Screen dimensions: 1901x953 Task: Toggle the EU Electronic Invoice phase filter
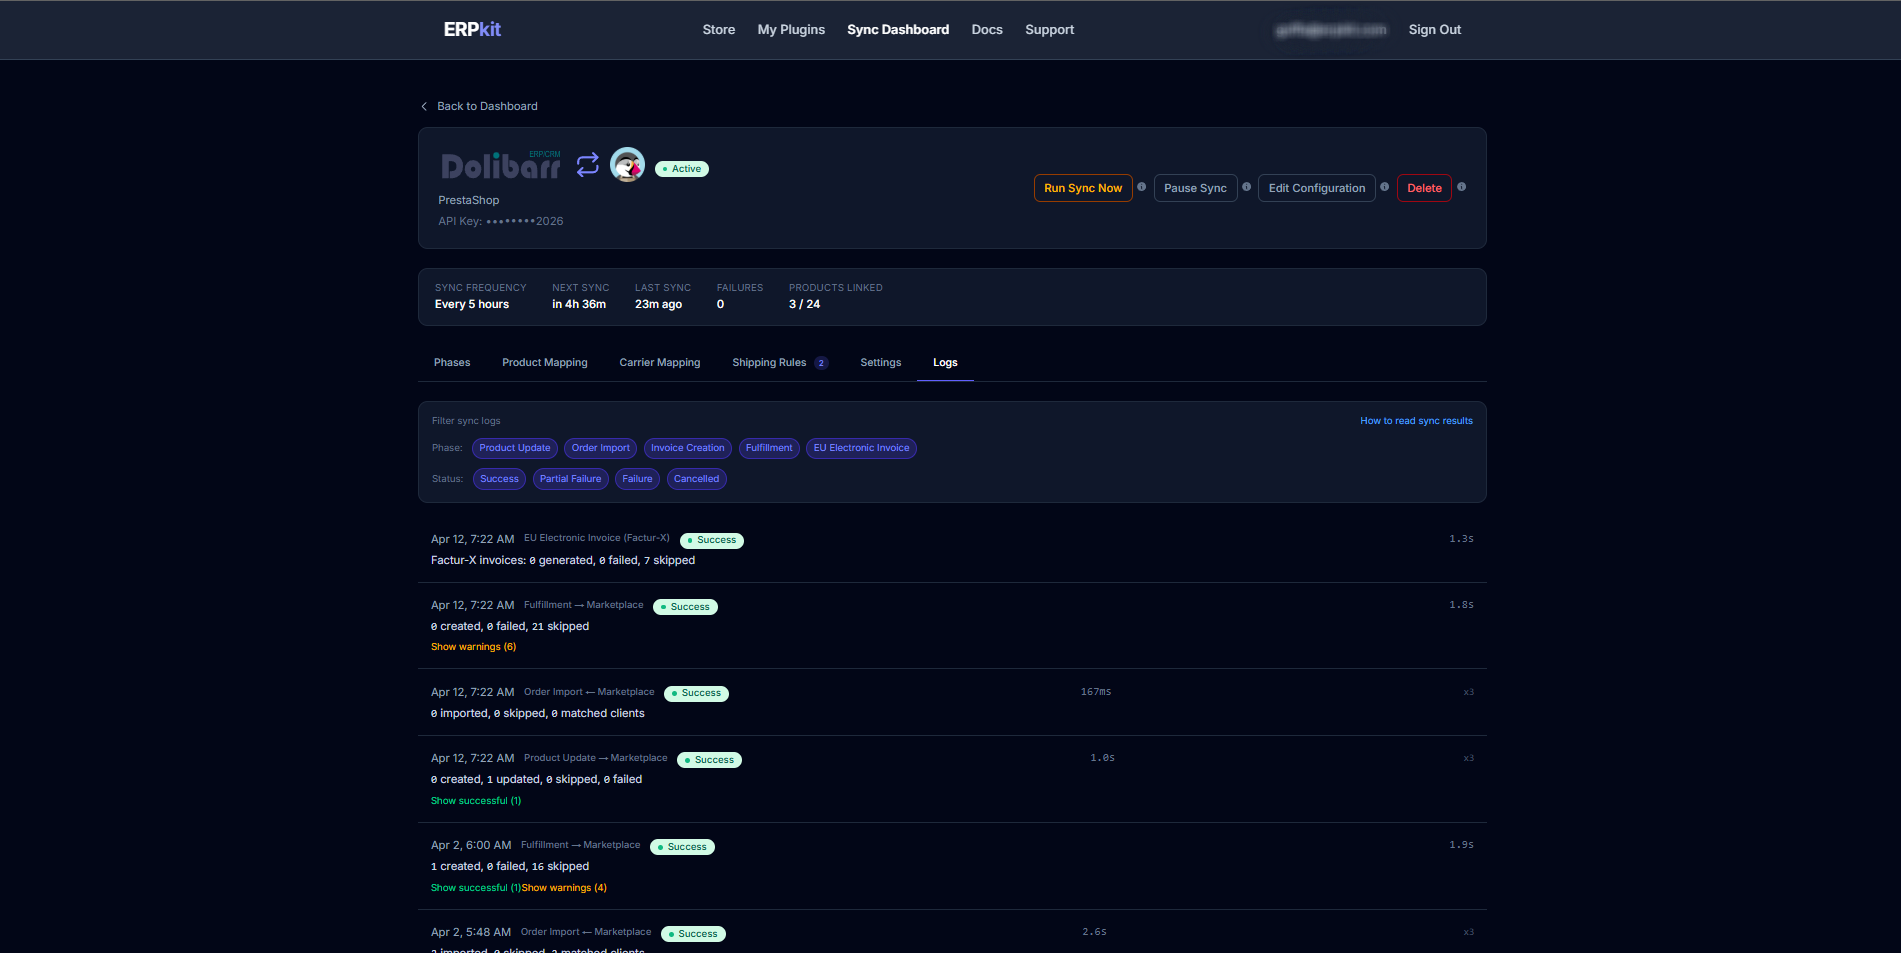click(861, 448)
